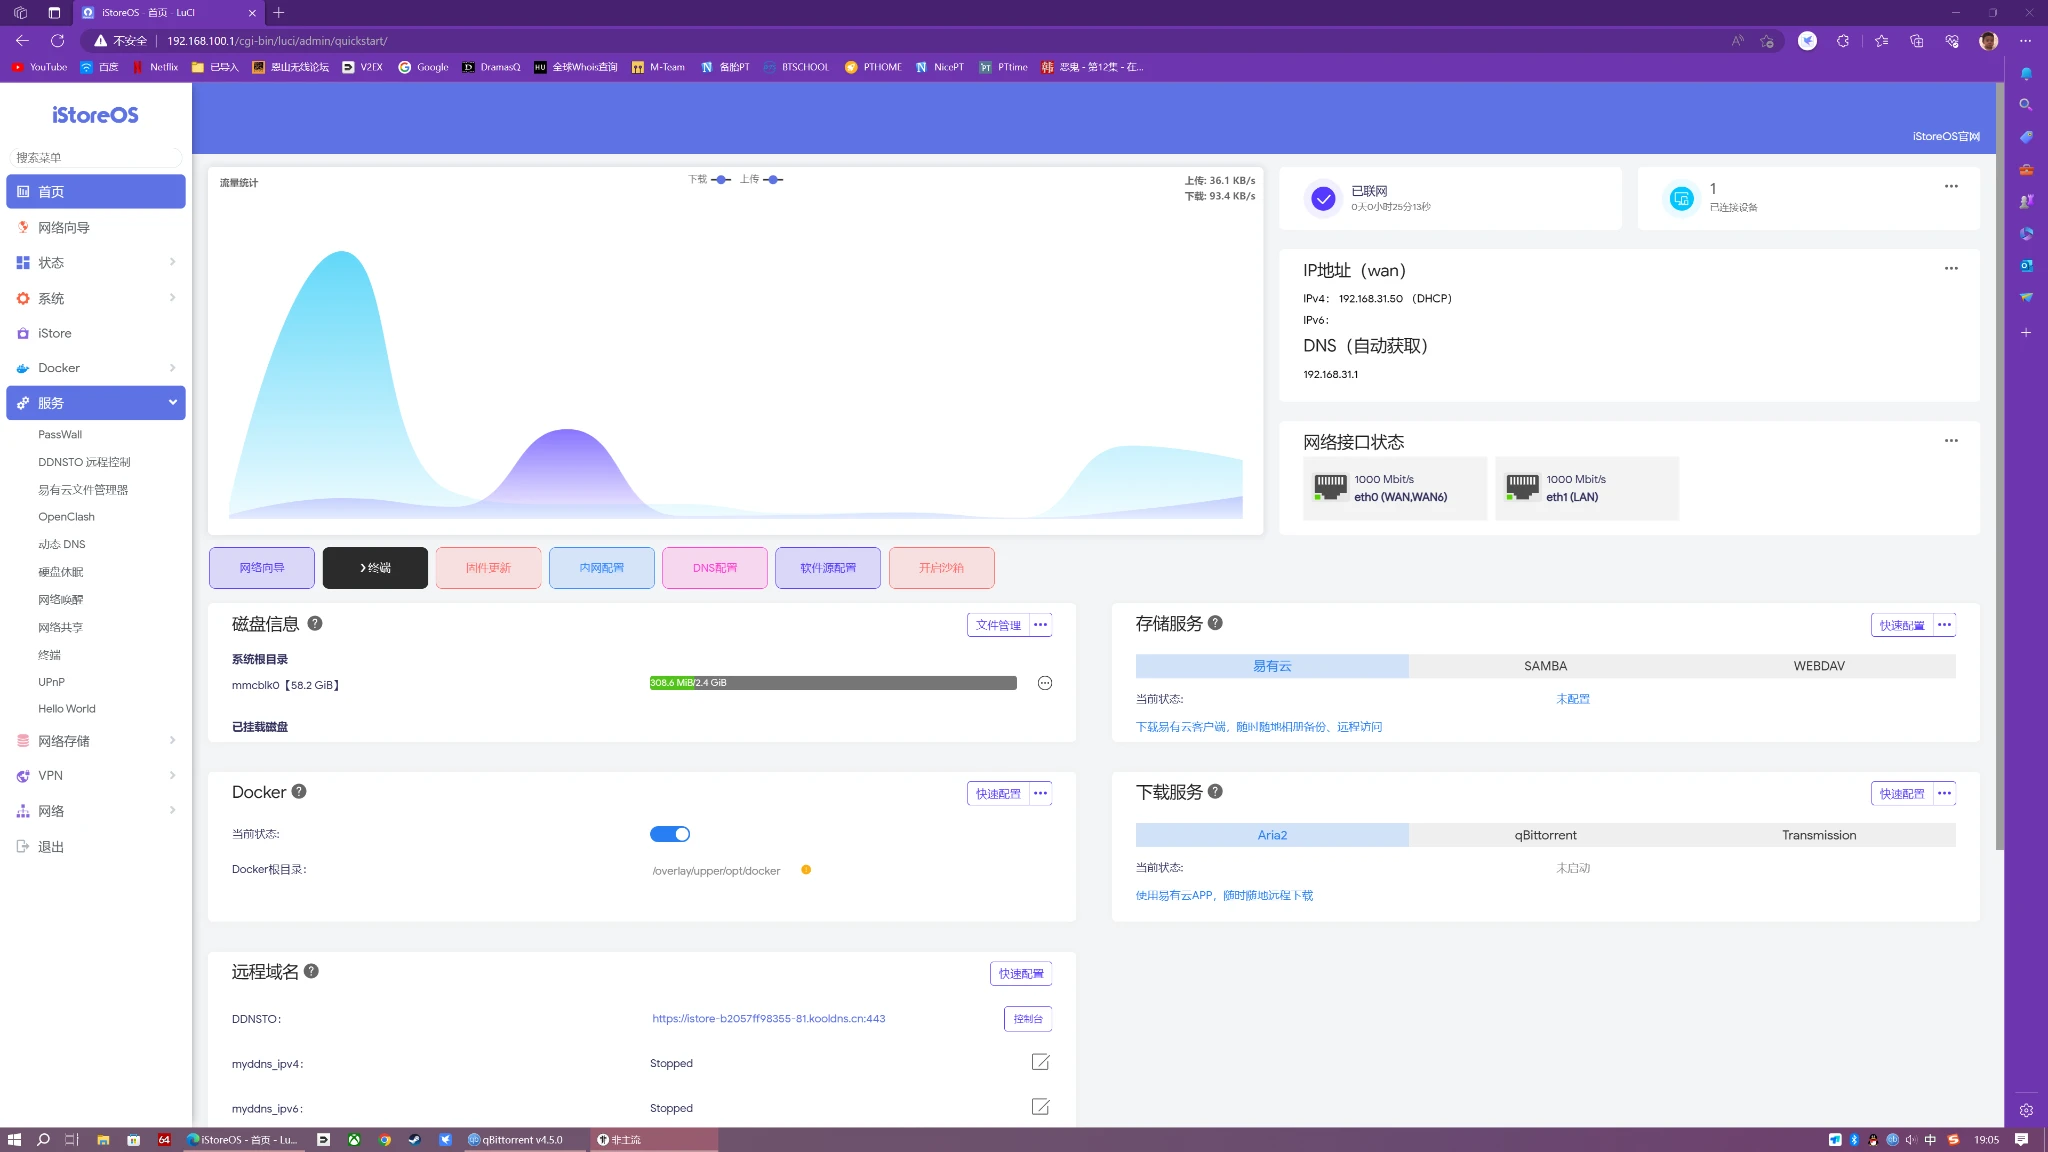The image size is (2048, 1152).
Task: Click the edit icon for myddns_ipv6
Action: click(x=1040, y=1107)
